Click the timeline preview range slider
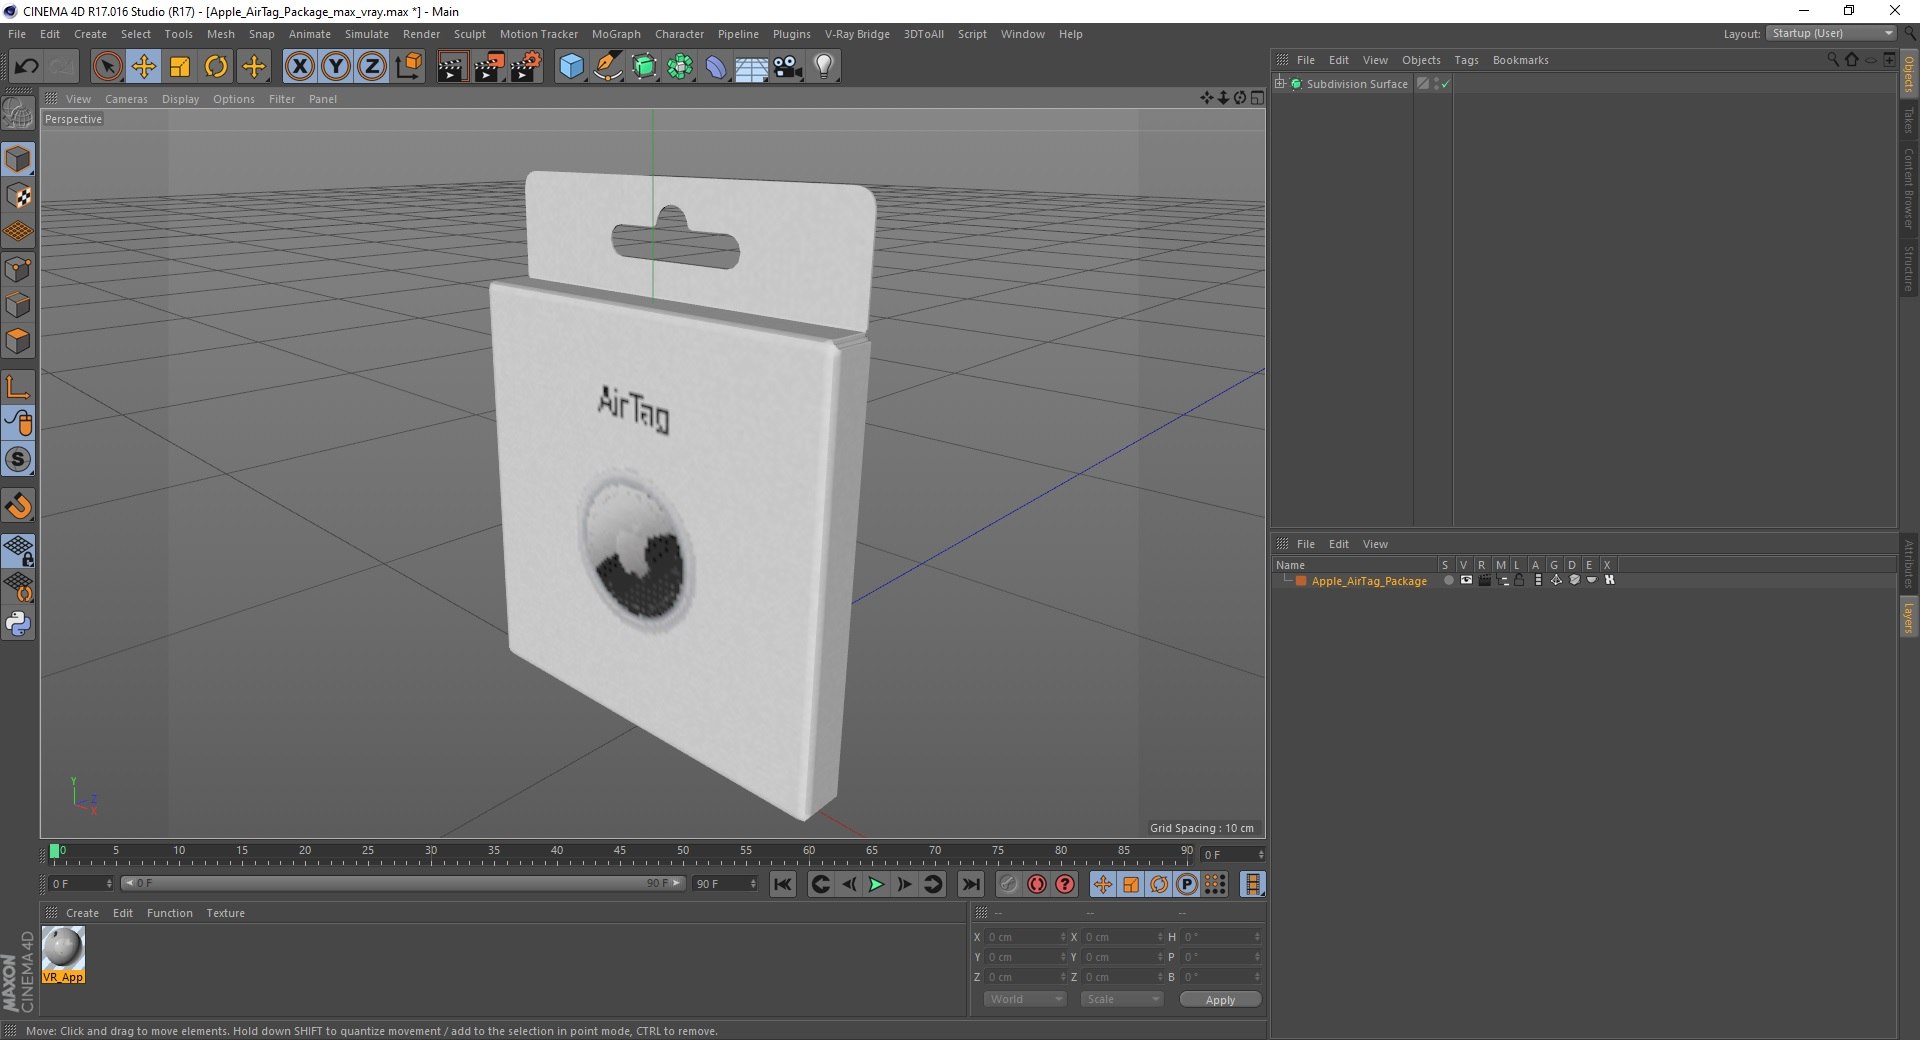Viewport: 1920px width, 1040px height. (x=403, y=883)
